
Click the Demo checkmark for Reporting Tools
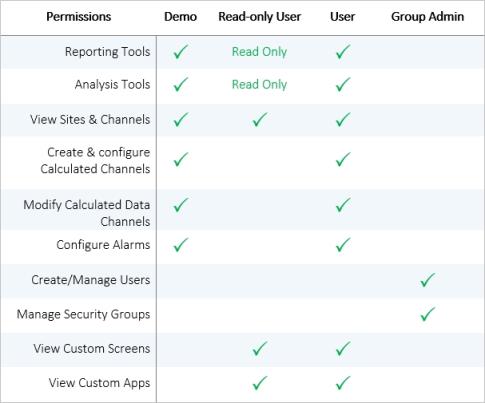[181, 52]
